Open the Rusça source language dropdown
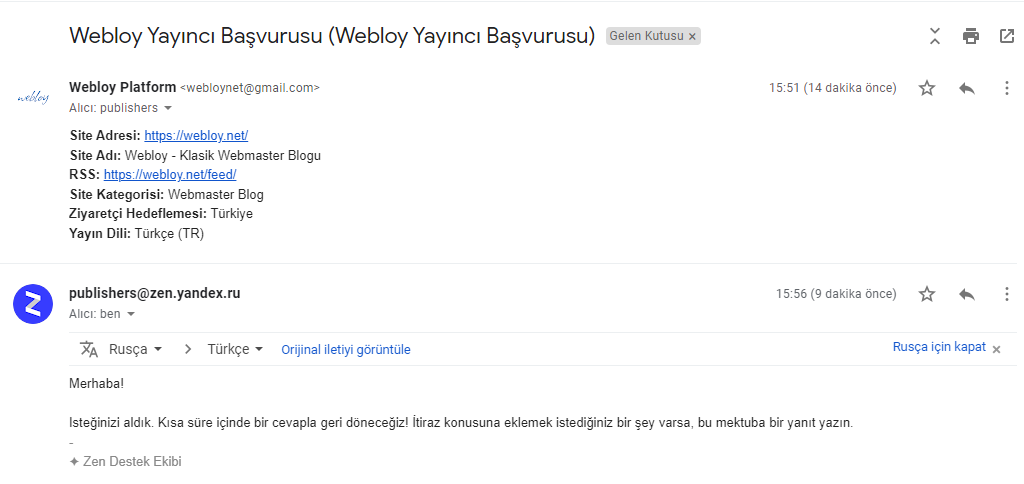 click(x=135, y=349)
